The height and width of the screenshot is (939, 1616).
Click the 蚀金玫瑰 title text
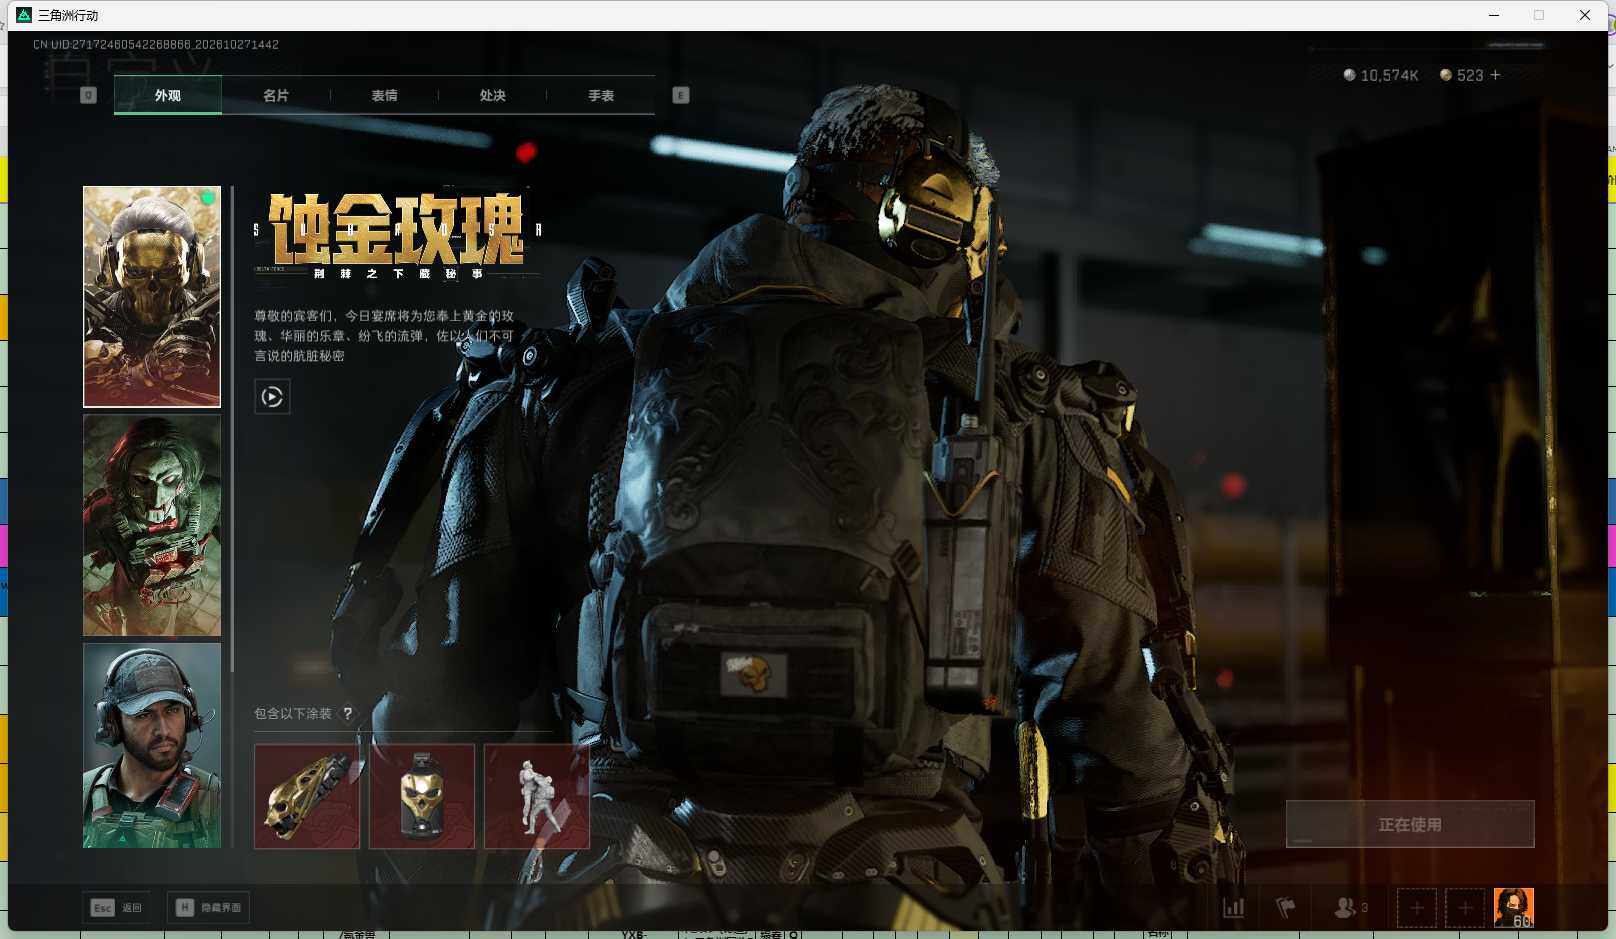396,229
